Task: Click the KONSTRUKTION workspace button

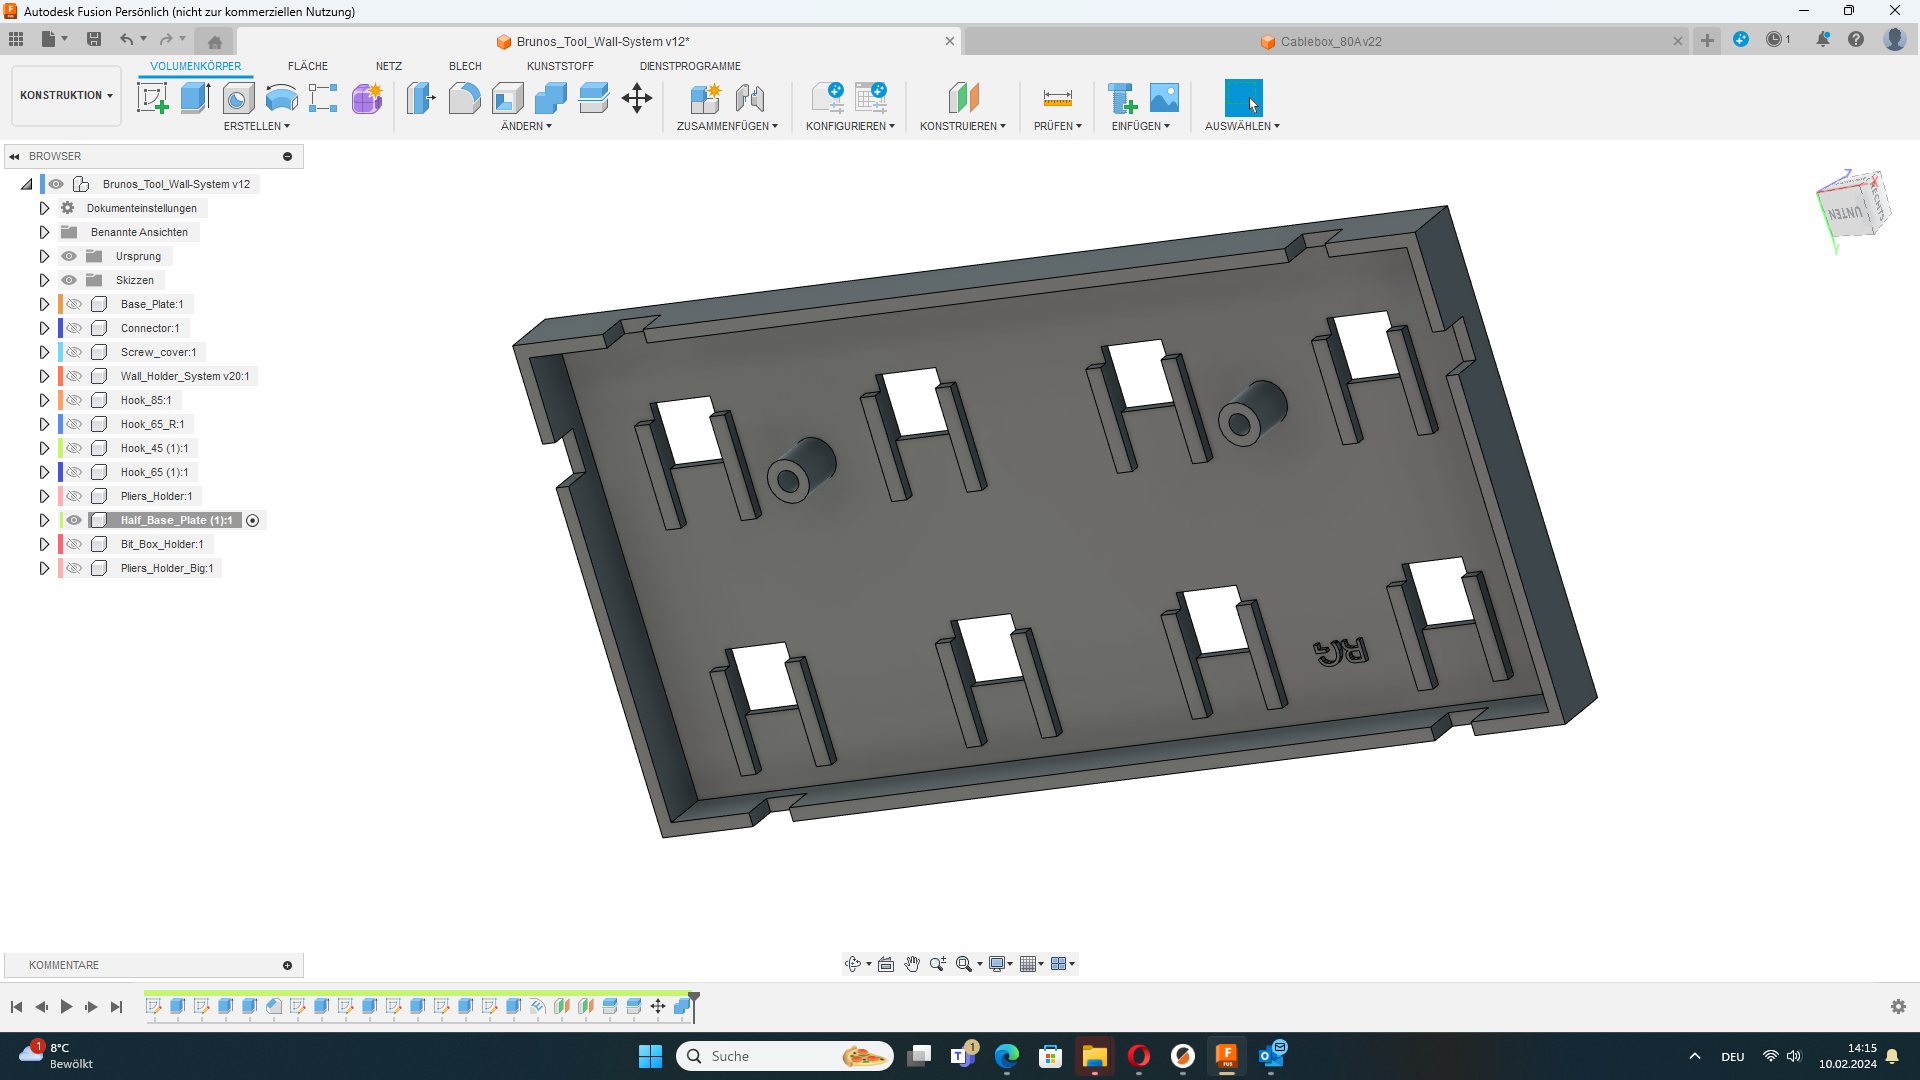Action: pyautogui.click(x=65, y=95)
